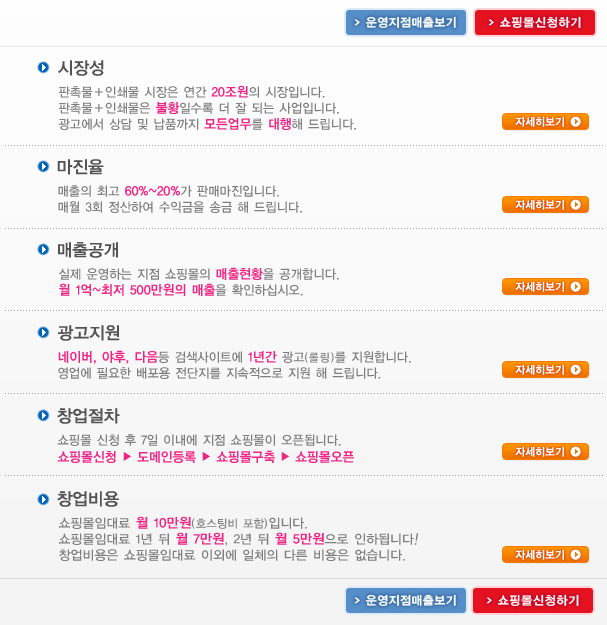Viewport: 607px width, 625px height.
Task: Click the blue bullet icon beside 광고지원
Action: pos(43,332)
